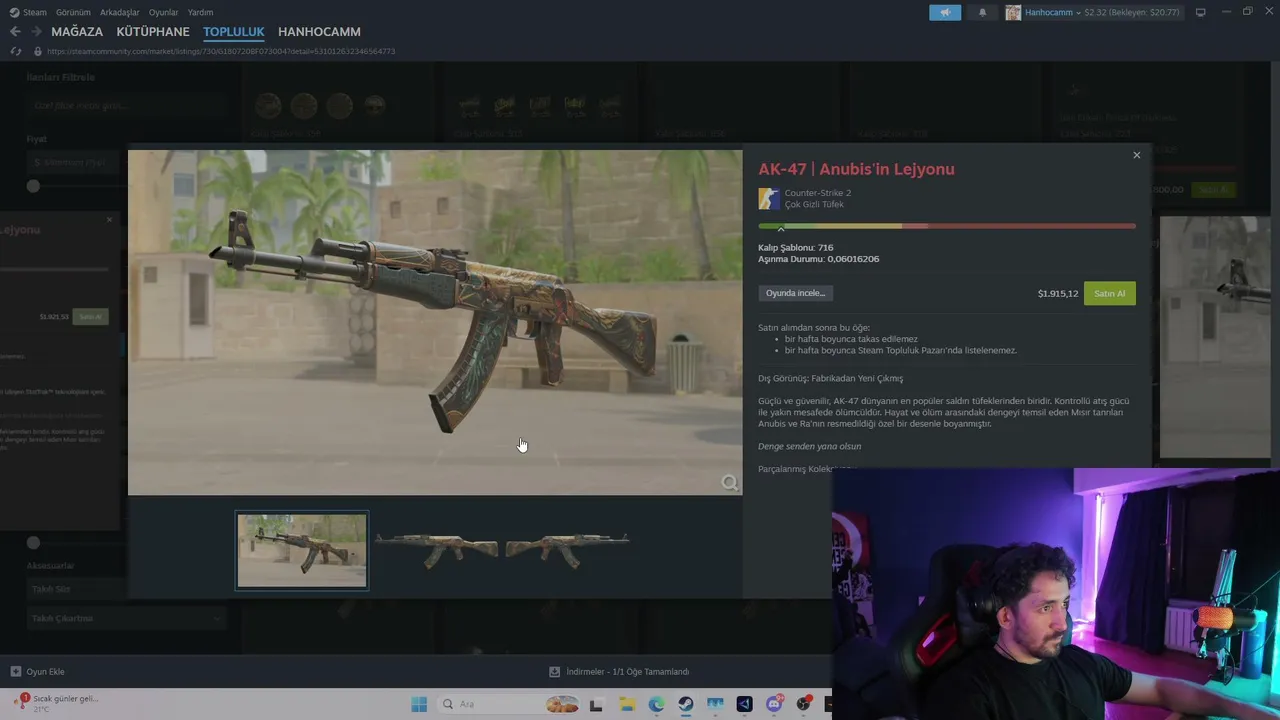This screenshot has width=1280, height=720.
Task: Open Discord from the taskbar
Action: pyautogui.click(x=774, y=704)
